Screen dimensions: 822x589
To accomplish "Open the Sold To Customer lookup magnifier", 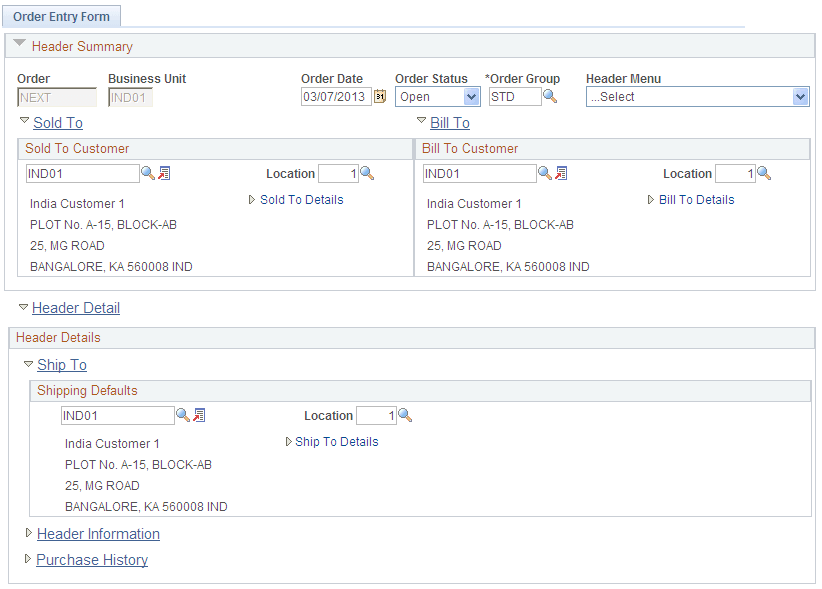I will coord(148,173).
